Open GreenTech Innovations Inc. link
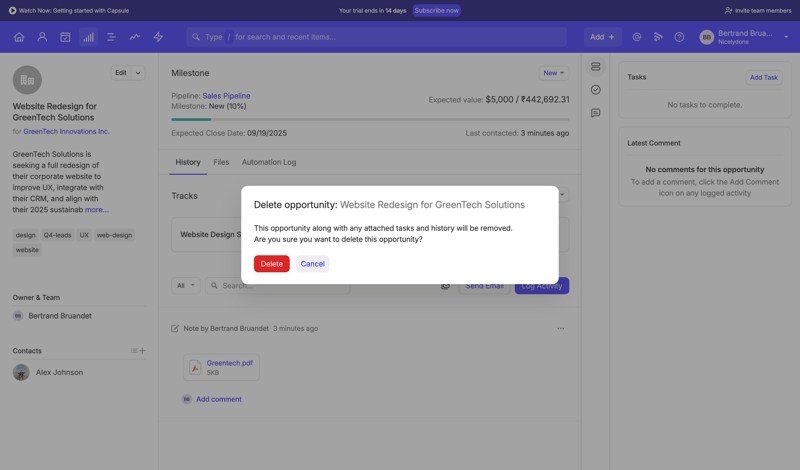 pos(66,131)
